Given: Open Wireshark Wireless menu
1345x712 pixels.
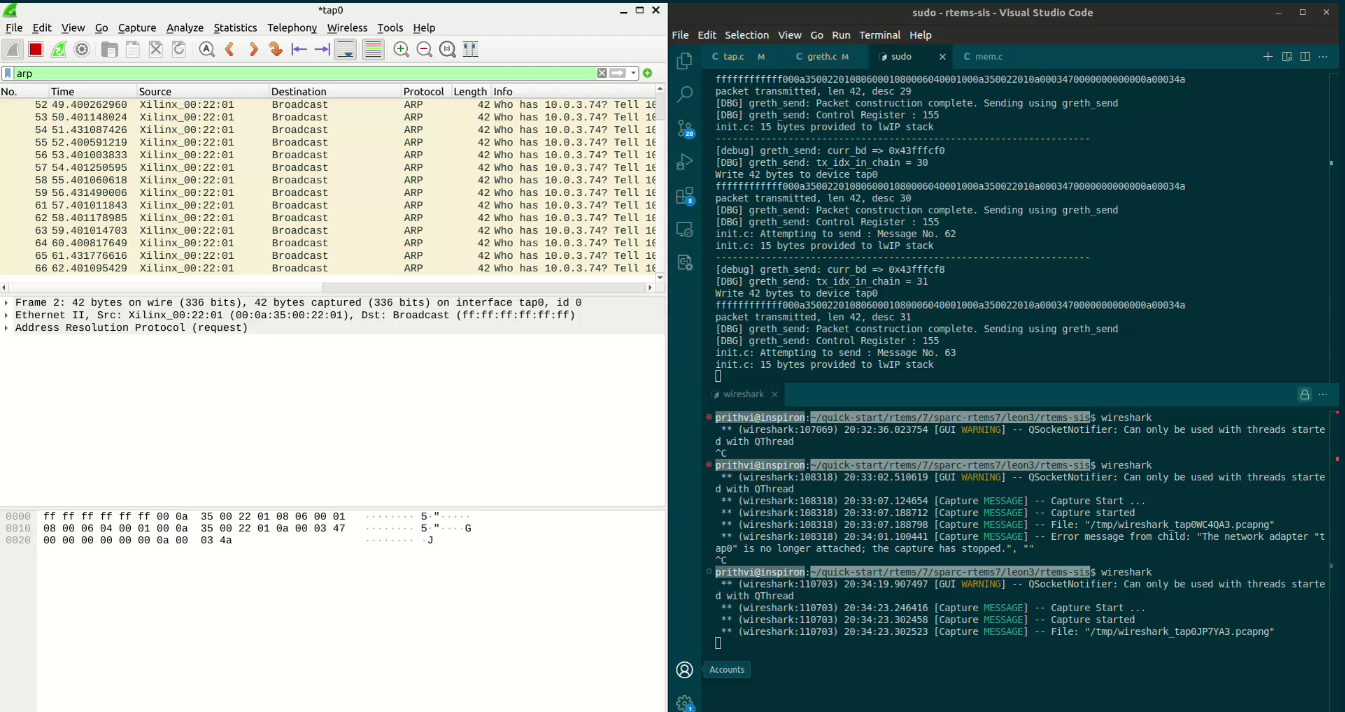Looking at the screenshot, I should pos(347,28).
